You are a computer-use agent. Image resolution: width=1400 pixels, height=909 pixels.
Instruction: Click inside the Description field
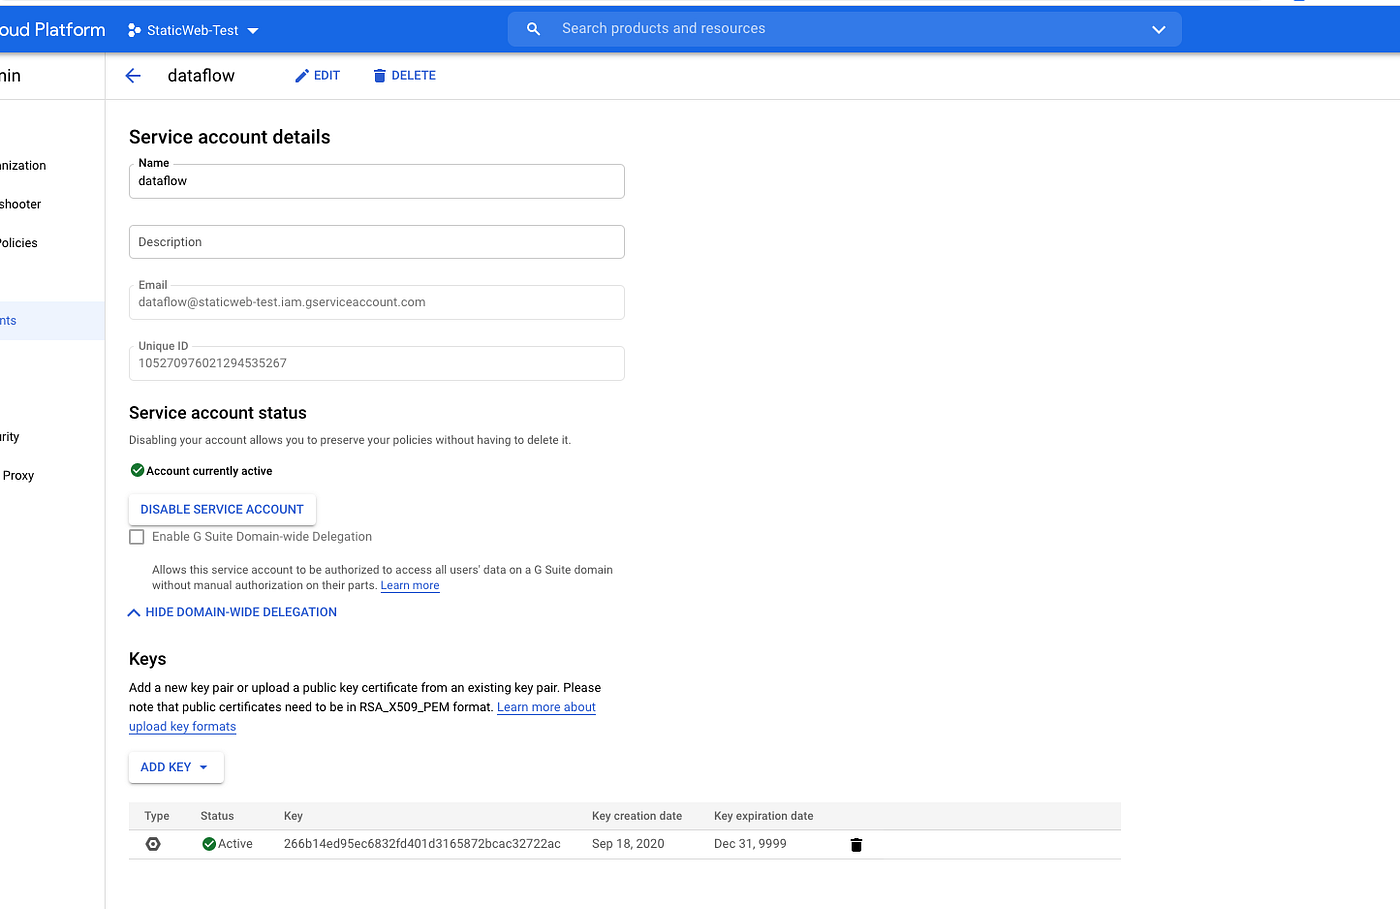(376, 242)
